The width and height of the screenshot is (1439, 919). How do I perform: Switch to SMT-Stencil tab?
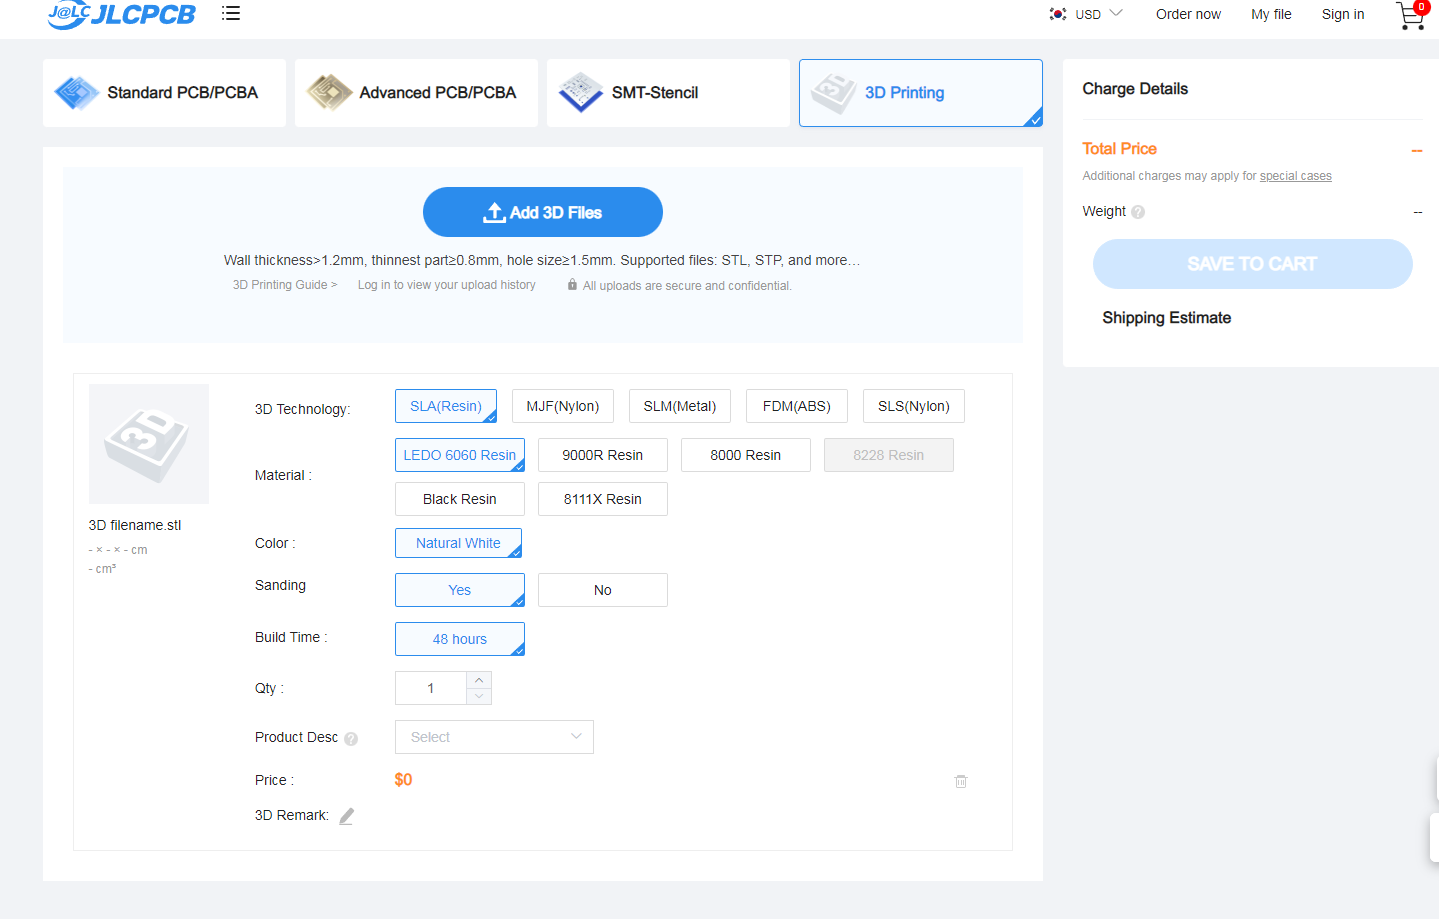pyautogui.click(x=668, y=93)
